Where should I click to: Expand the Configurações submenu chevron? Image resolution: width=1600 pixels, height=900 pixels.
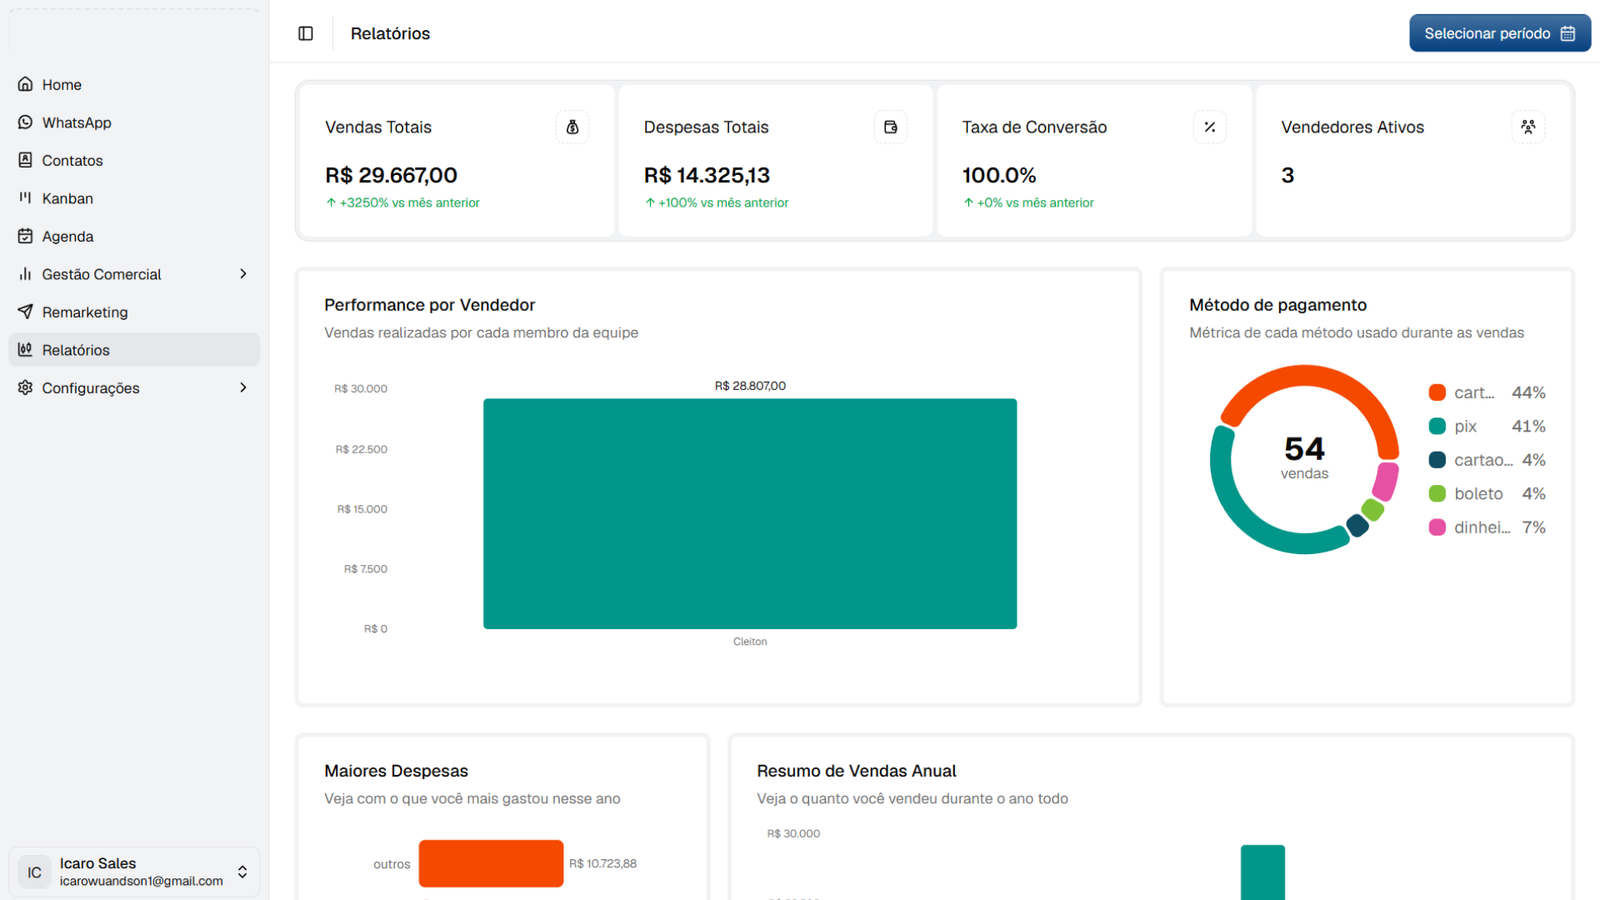[x=243, y=388]
